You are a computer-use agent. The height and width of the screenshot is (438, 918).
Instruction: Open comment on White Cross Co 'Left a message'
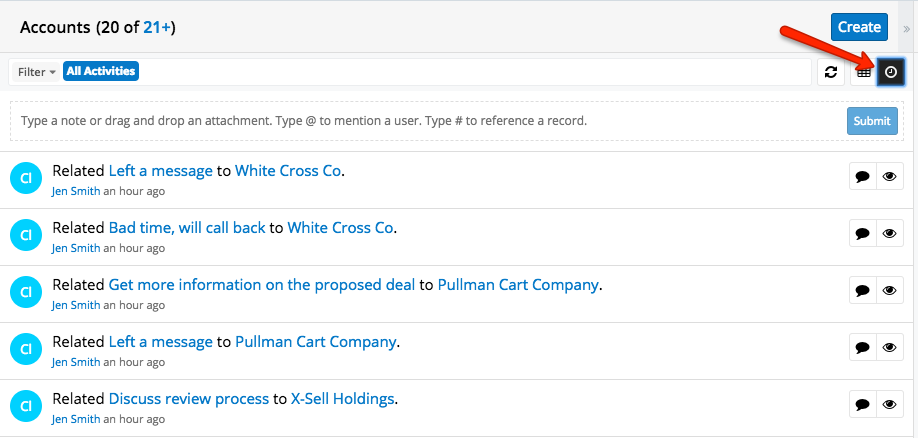pyautogui.click(x=862, y=177)
